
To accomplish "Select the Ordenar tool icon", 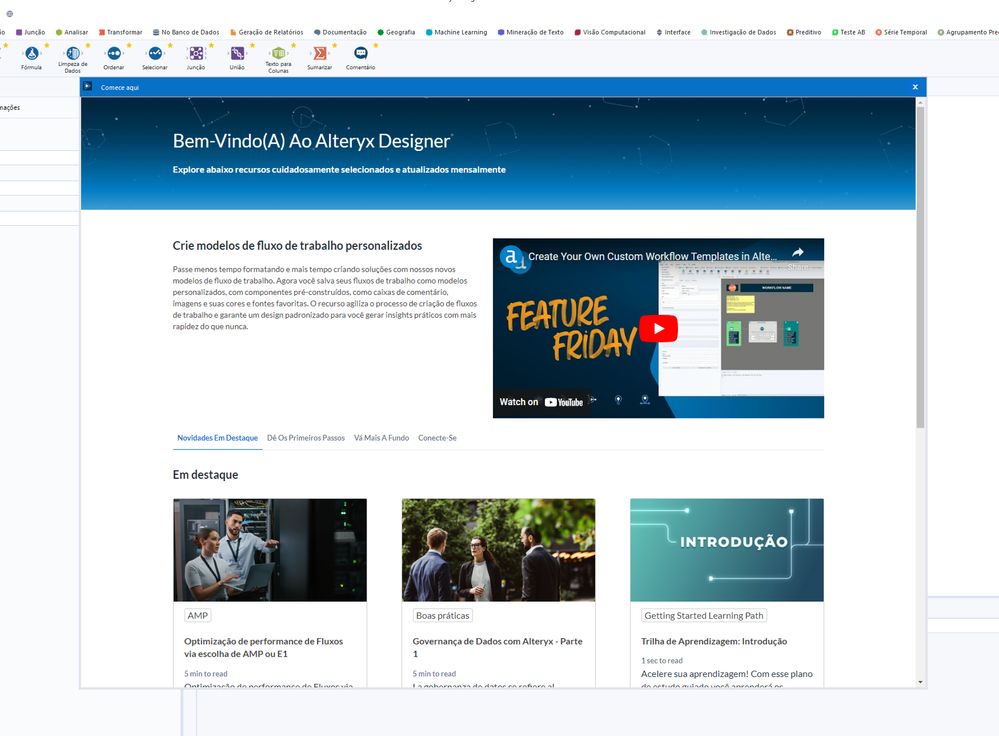I will pos(113,54).
